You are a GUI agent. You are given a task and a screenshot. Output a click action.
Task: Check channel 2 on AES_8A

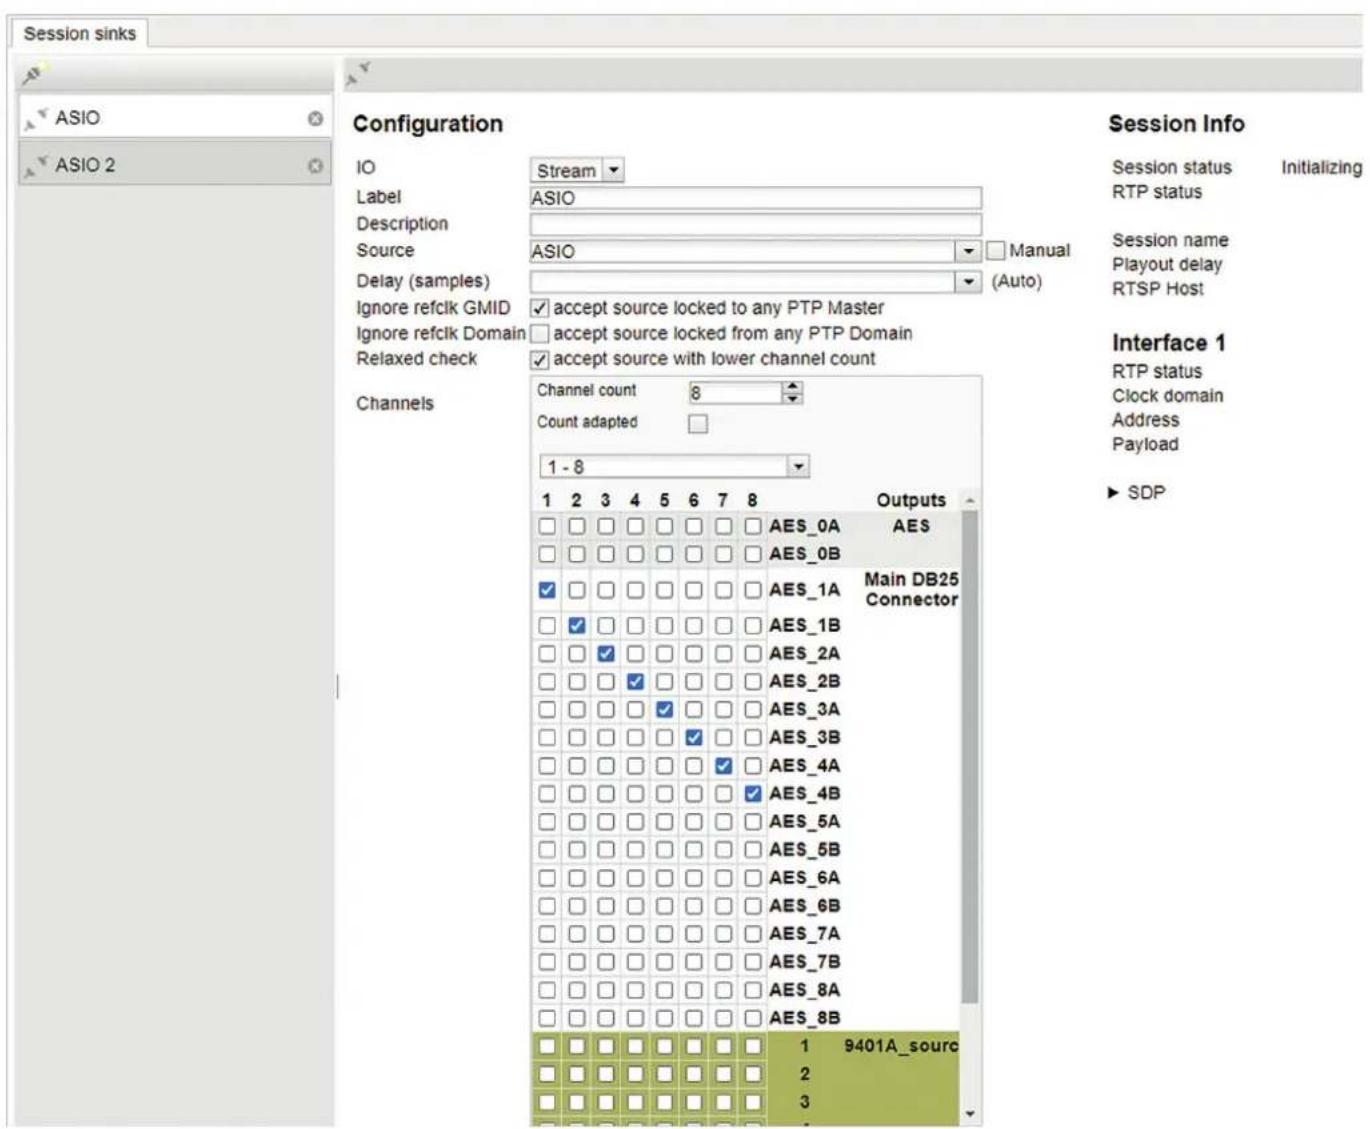coord(577,990)
